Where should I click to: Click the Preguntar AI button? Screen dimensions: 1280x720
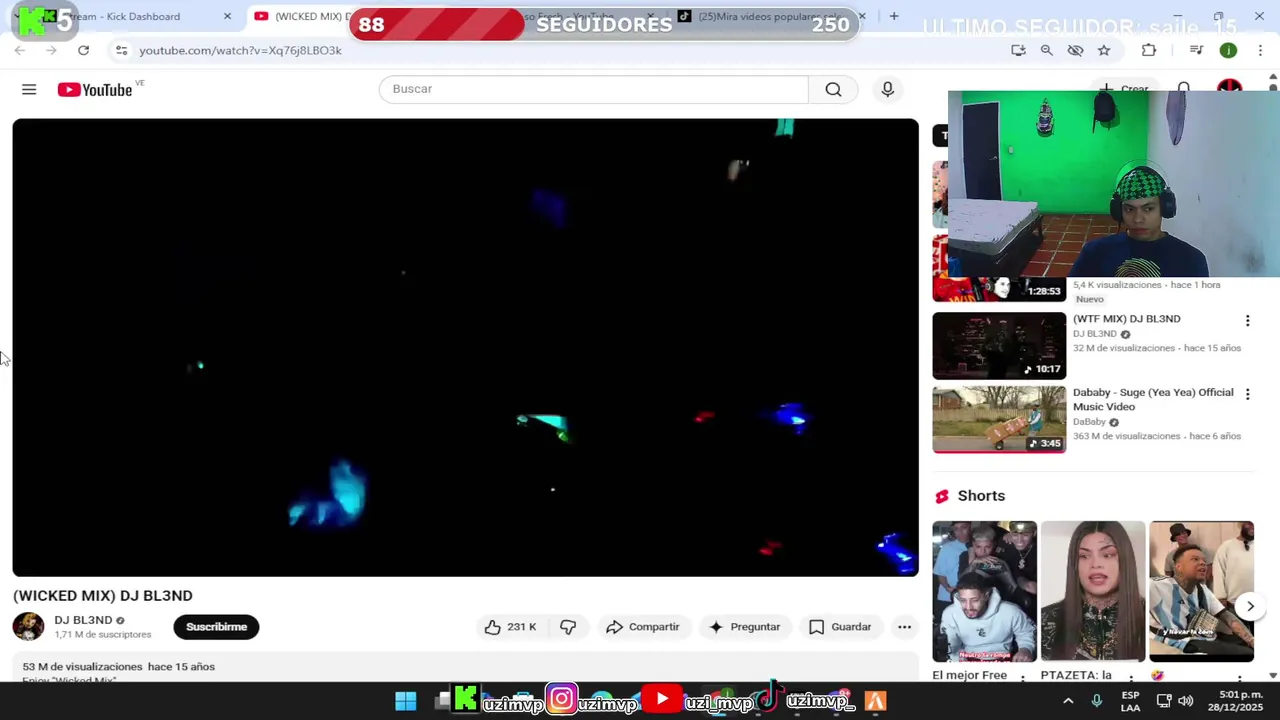(744, 627)
